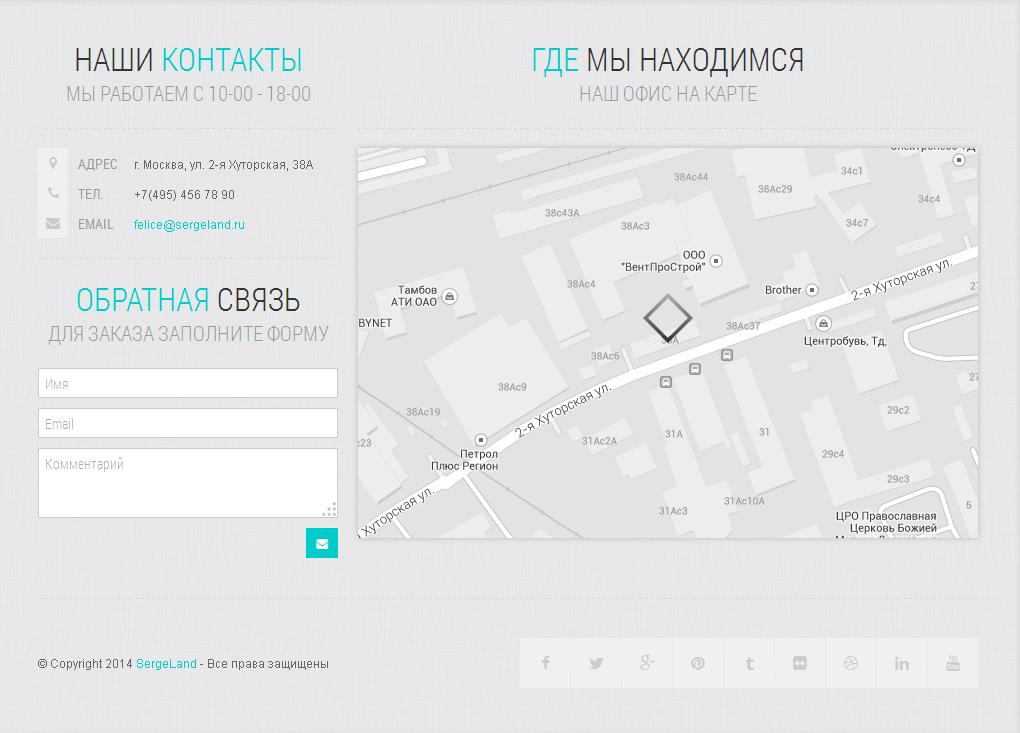Screen dimensions: 1020x733
Task: Click the phone handset icon
Action: [53, 193]
